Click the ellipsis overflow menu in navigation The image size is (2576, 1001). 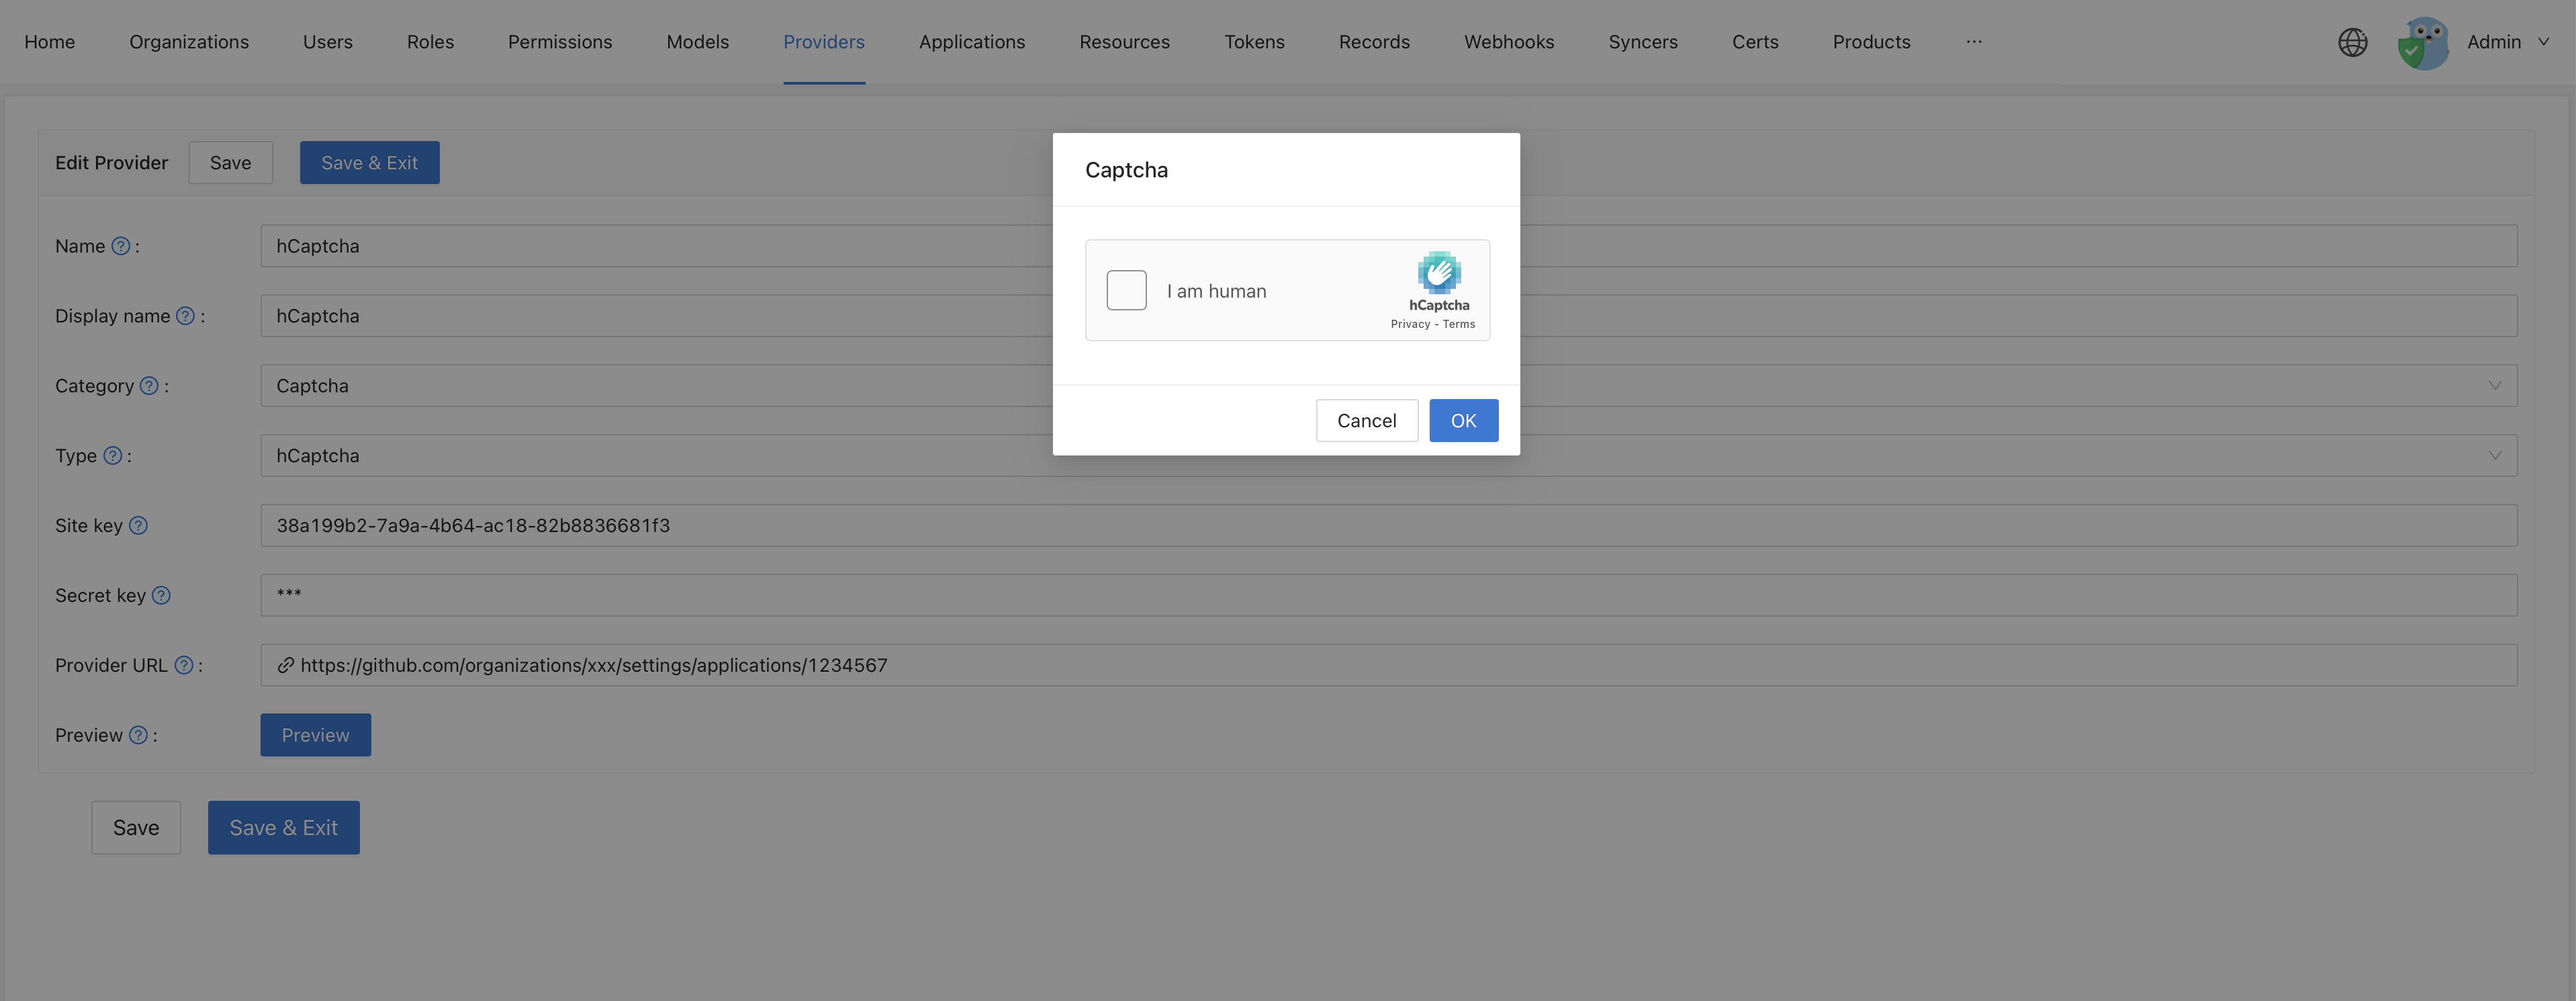1973,42
